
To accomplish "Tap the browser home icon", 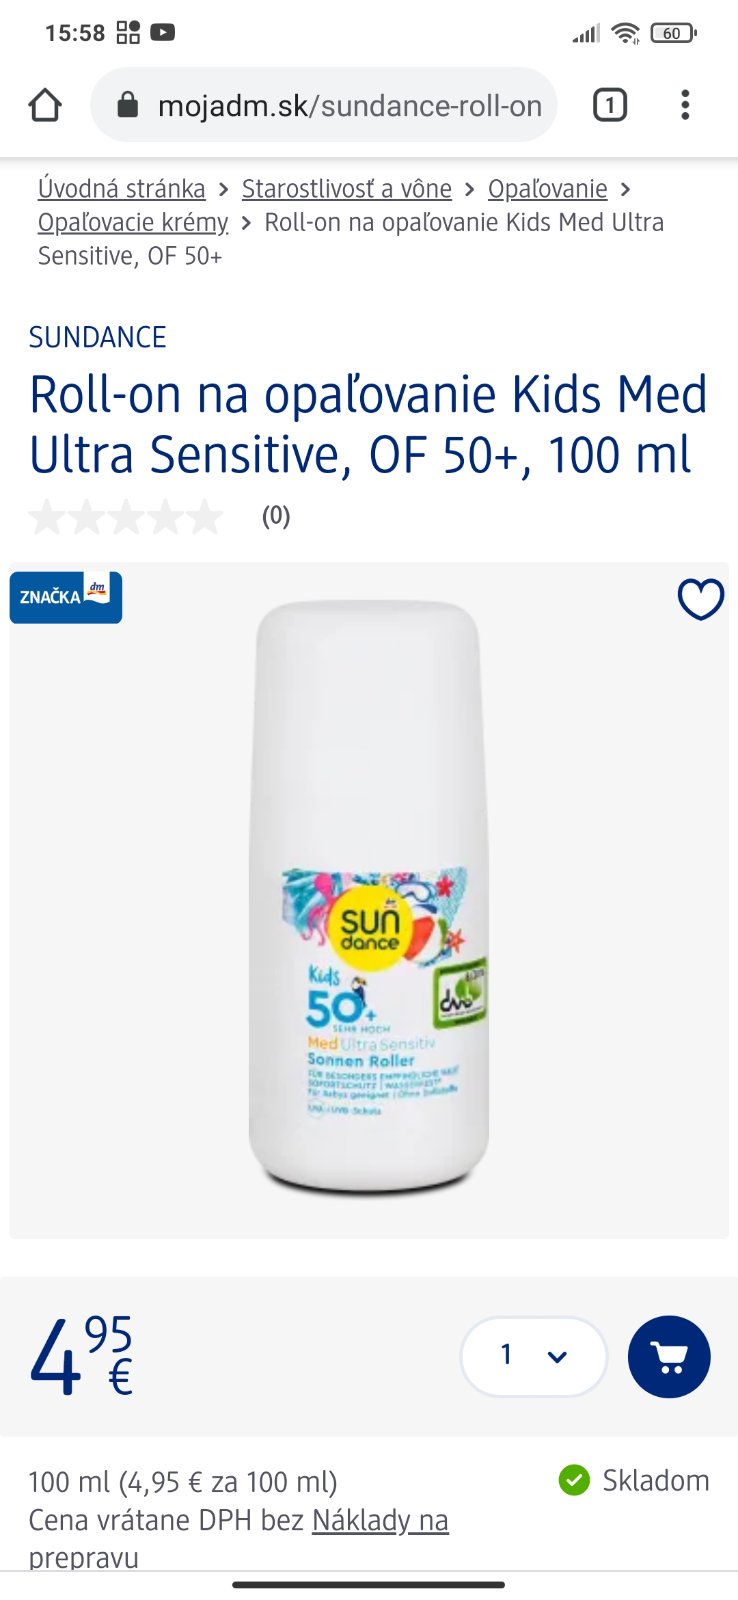I will (45, 105).
